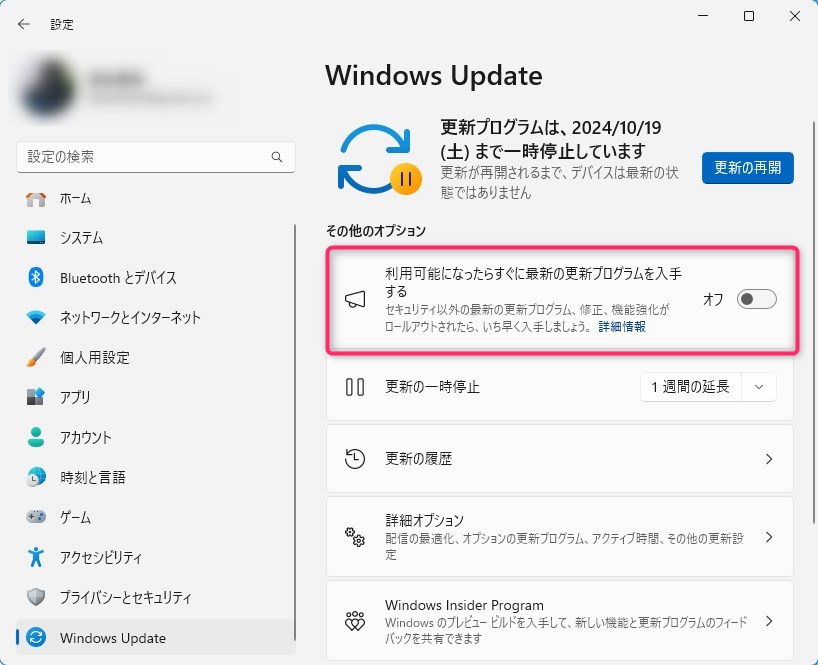This screenshot has width=818, height=665.
Task: Open アクセシビリティ in the sidebar
Action: click(100, 558)
